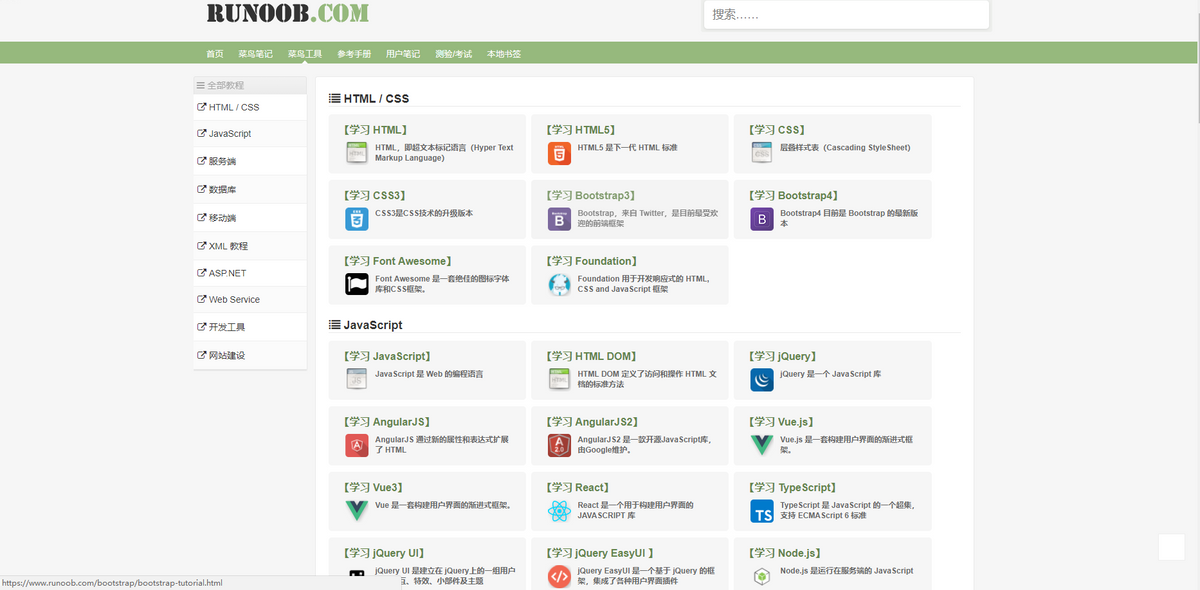Click the React atom icon
Screen dimensions: 1200x590
click(559, 511)
